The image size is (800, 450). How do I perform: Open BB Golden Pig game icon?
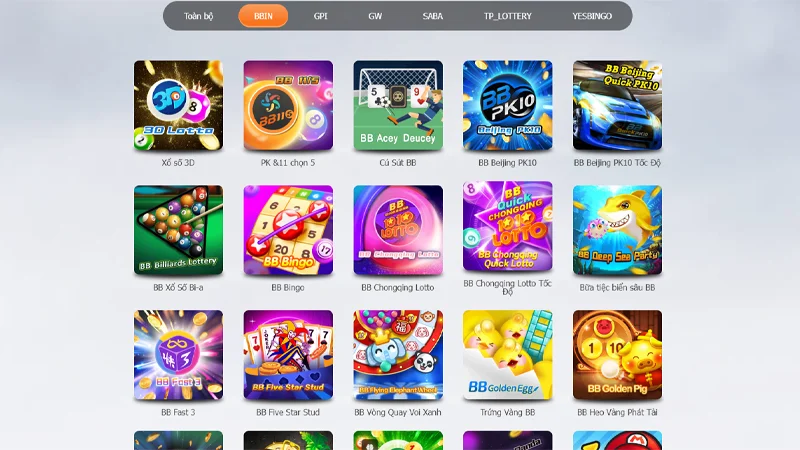pos(617,355)
